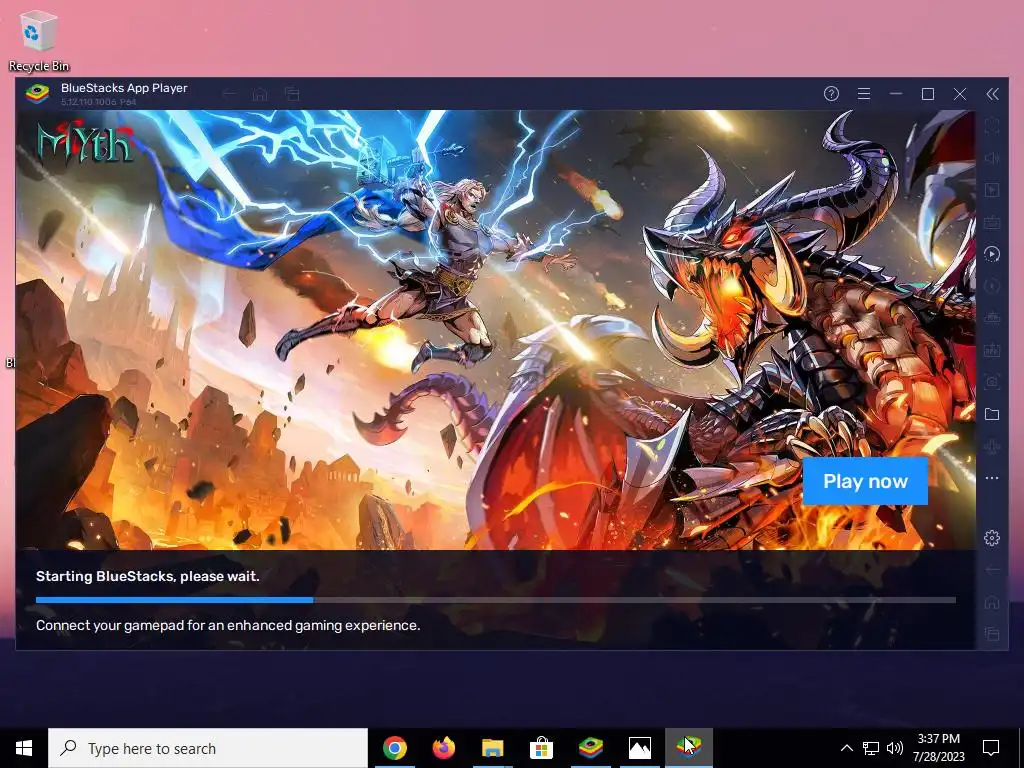Click the network icon in system tray
Screen dimensions: 1024x768
click(871, 748)
